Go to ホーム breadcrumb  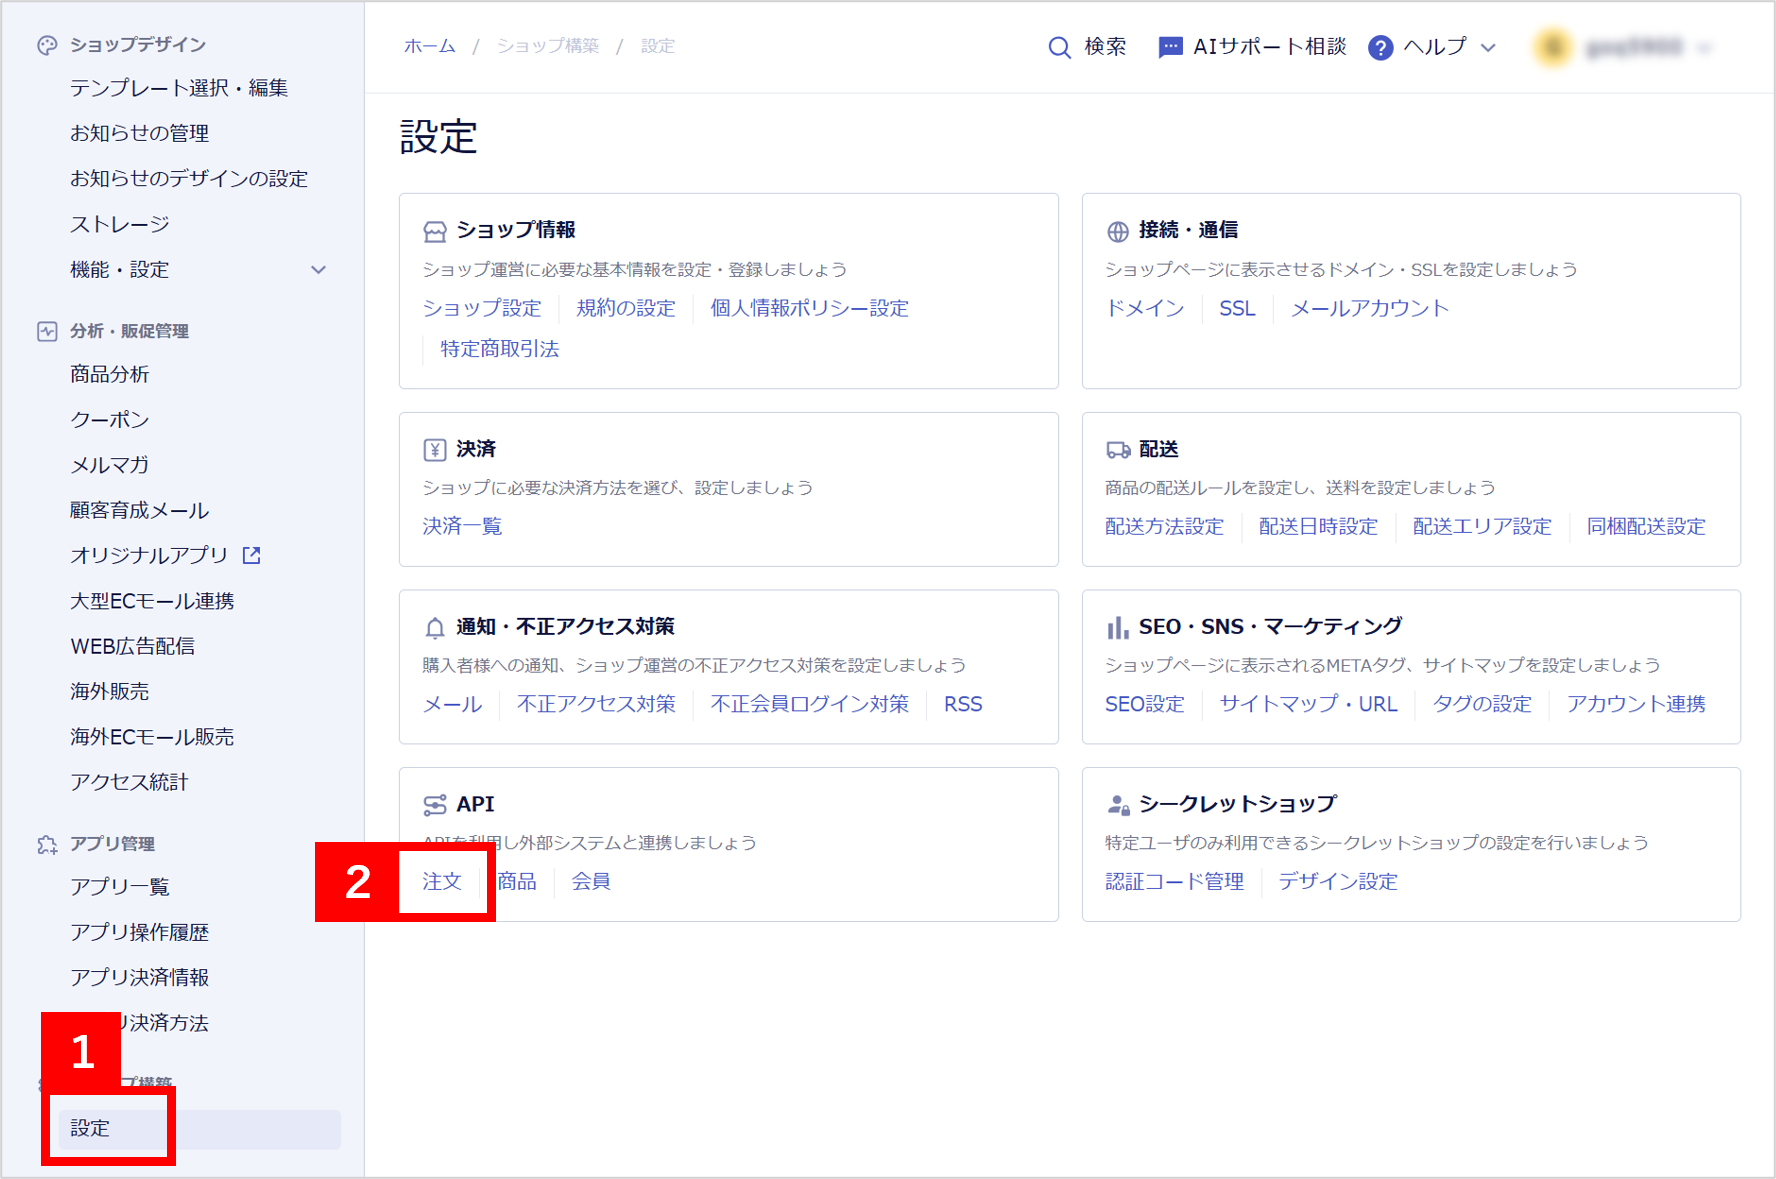click(429, 46)
